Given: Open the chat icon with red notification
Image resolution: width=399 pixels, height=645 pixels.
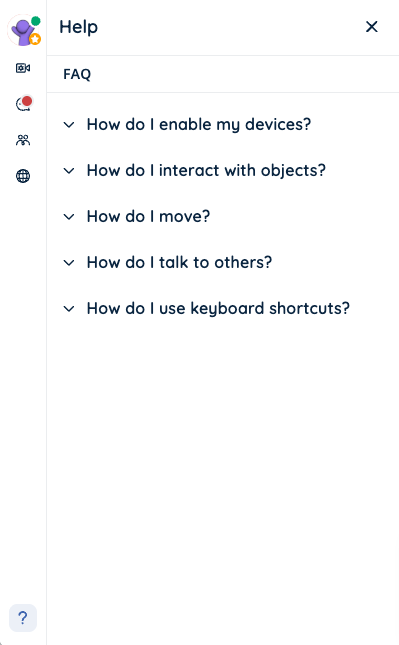Looking at the screenshot, I should [x=23, y=104].
